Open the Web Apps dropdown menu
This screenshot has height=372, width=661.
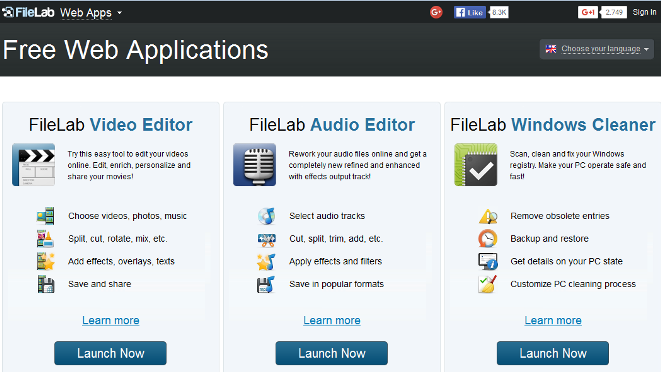click(x=91, y=13)
